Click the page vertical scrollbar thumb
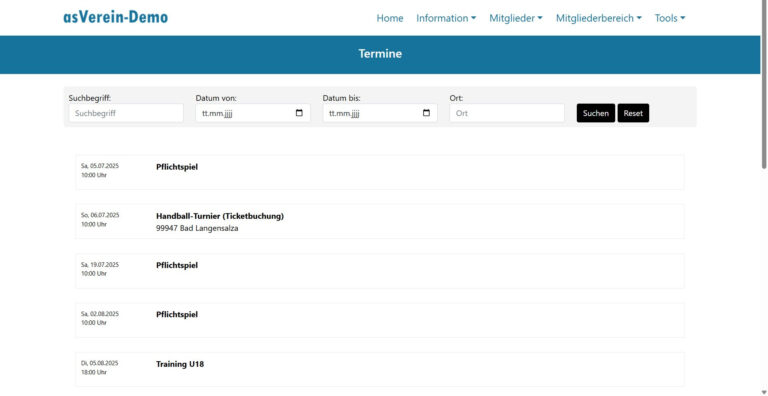The height and width of the screenshot is (396, 768). 764,84
